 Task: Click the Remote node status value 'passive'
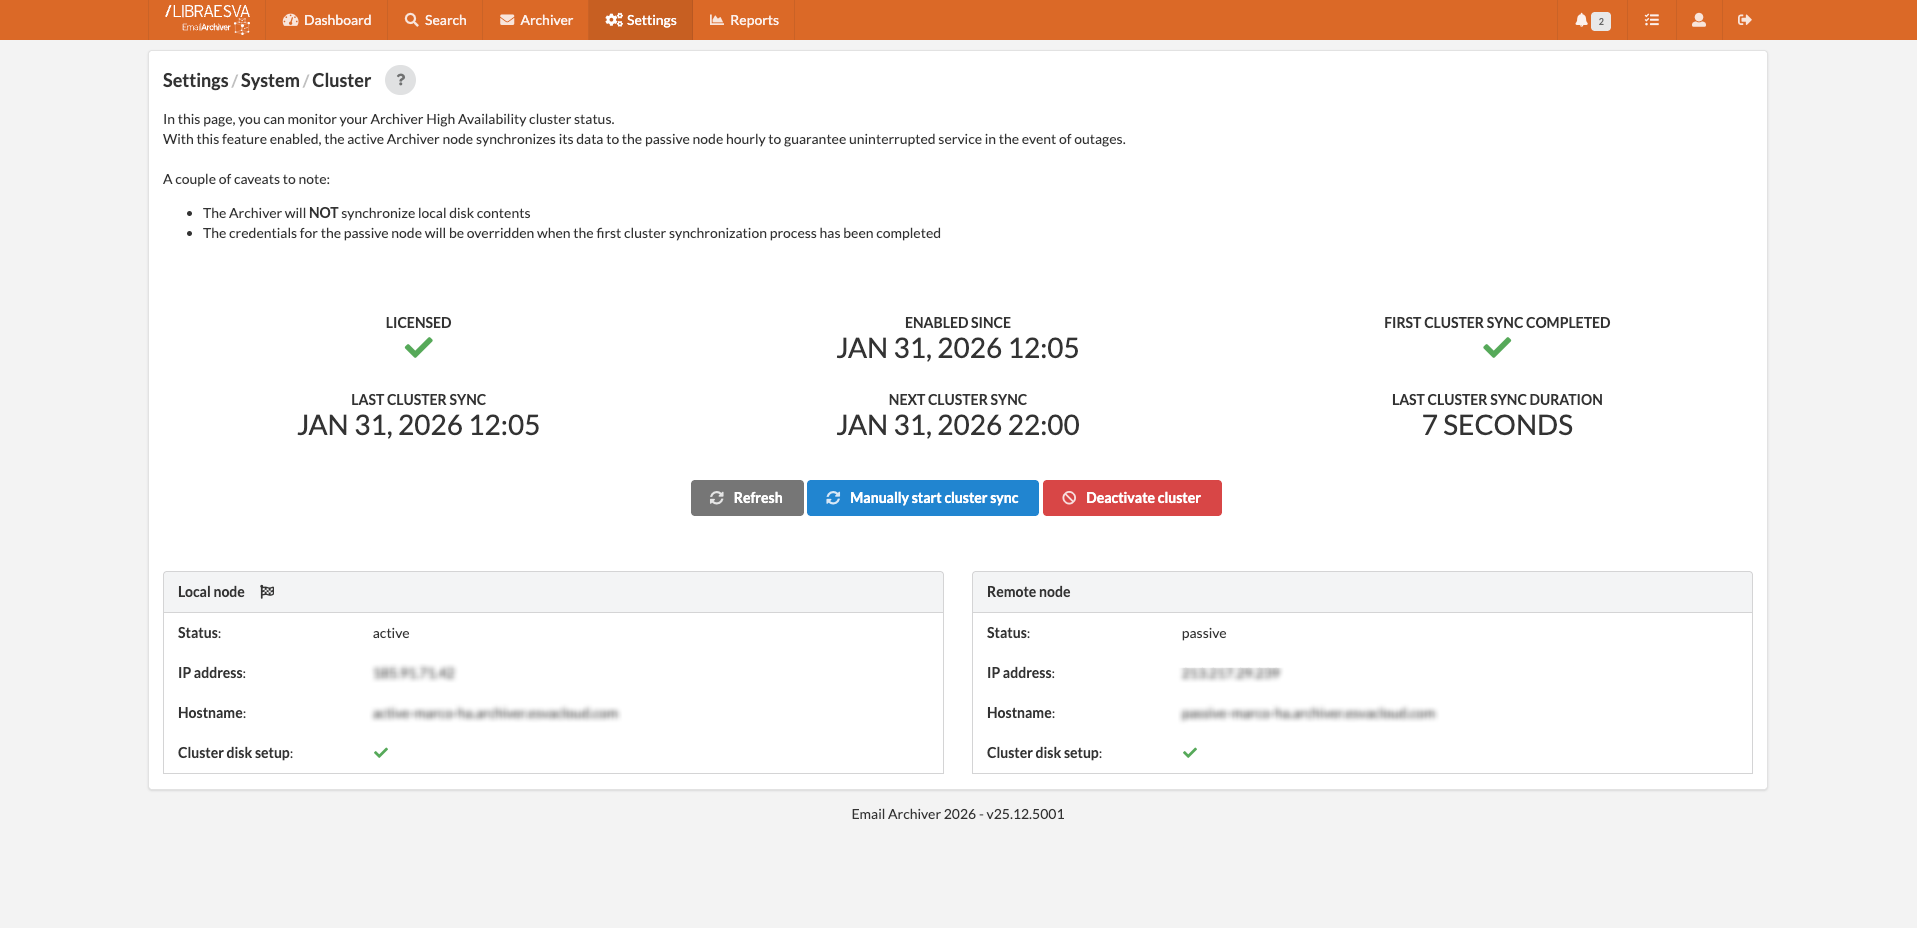[1204, 633]
